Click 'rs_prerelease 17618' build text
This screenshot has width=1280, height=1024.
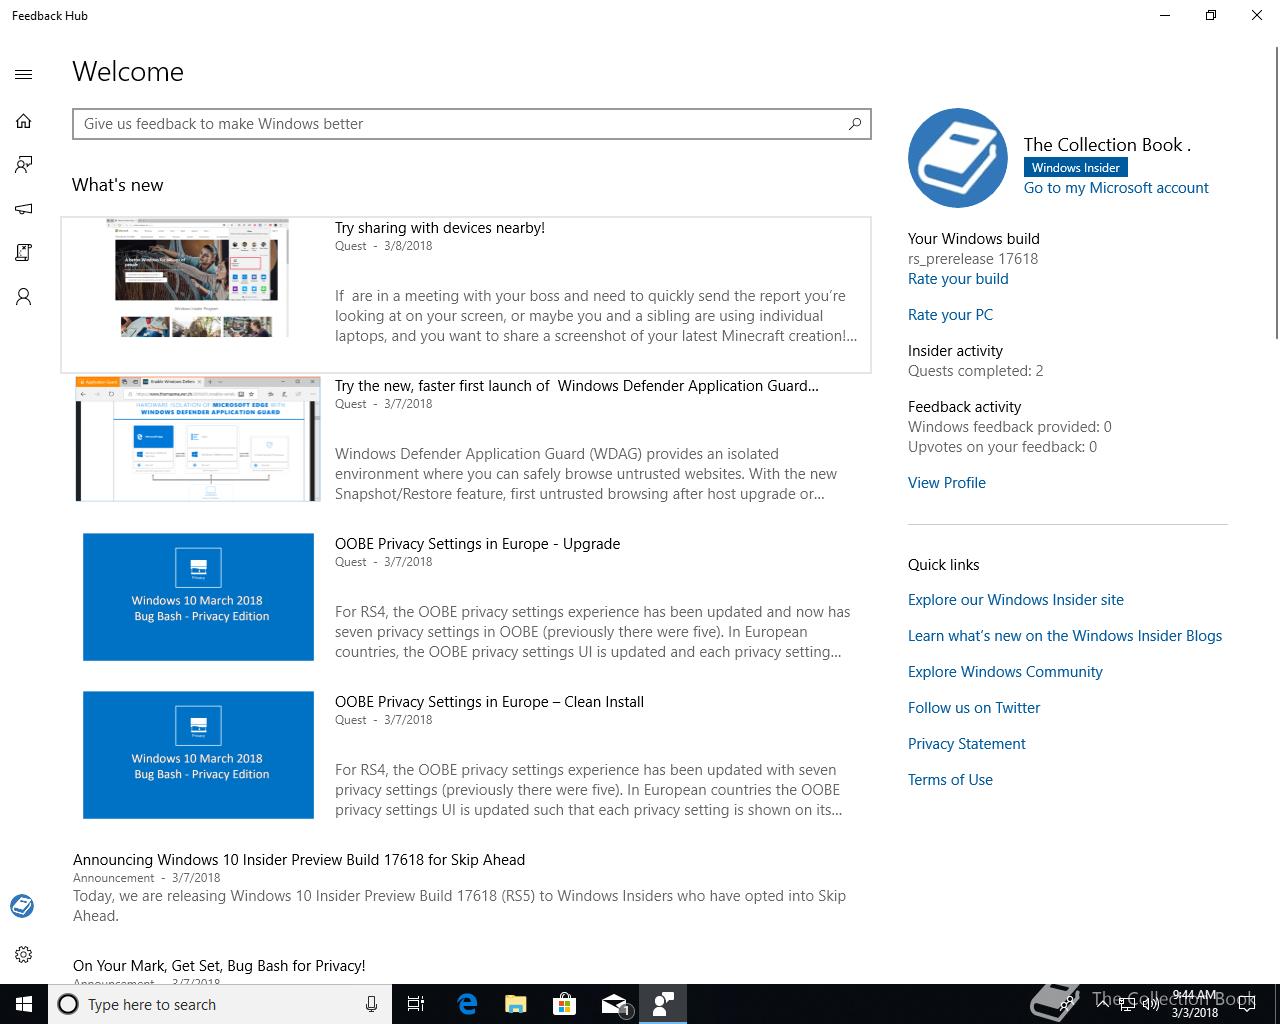(973, 259)
